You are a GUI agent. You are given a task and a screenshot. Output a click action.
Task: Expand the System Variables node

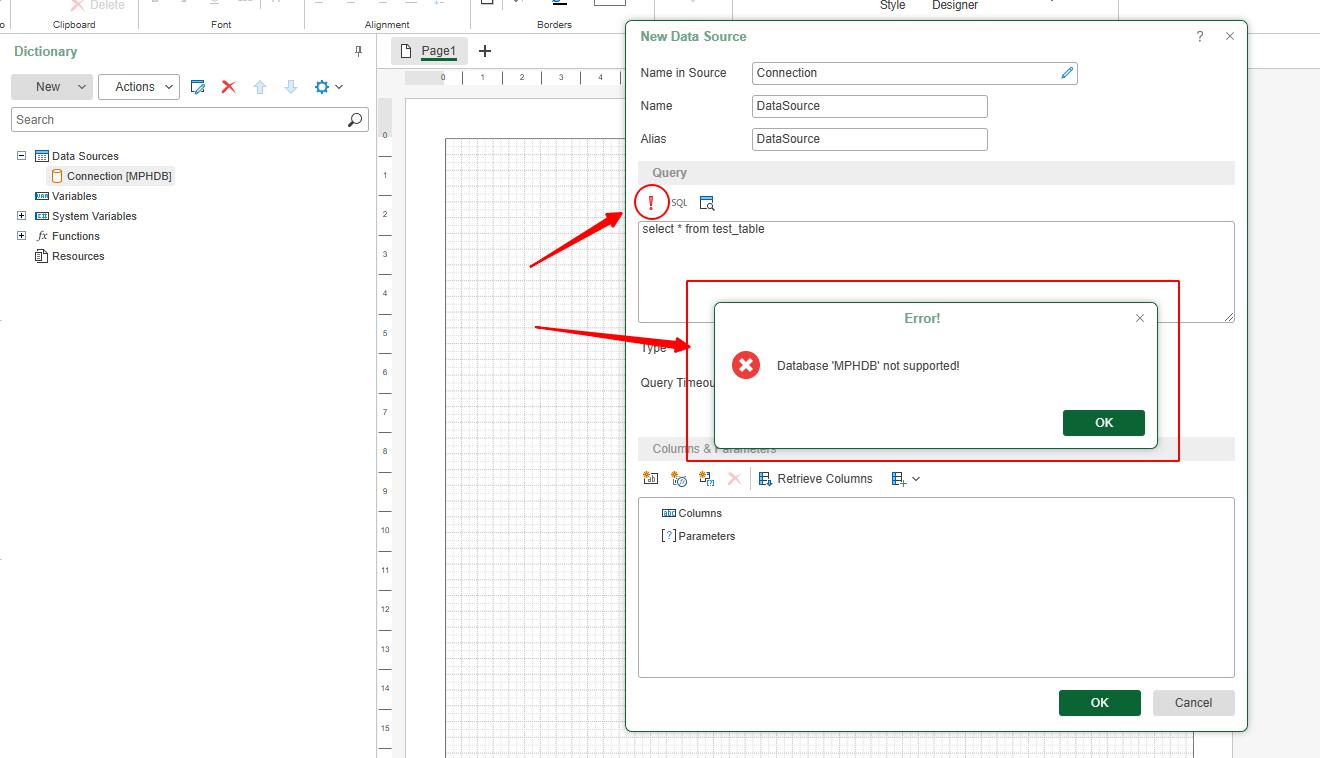(22, 216)
